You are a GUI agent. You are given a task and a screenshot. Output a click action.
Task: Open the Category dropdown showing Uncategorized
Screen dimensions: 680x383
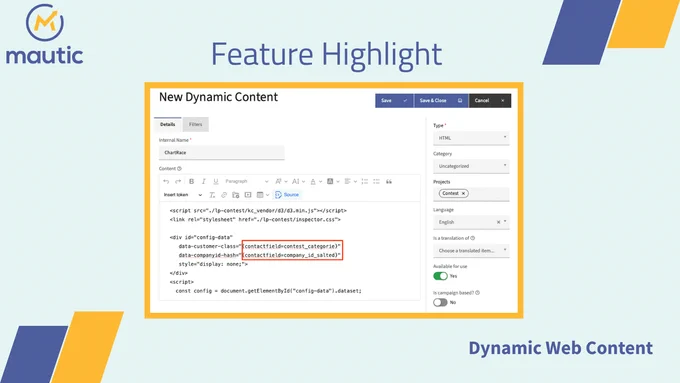471,166
